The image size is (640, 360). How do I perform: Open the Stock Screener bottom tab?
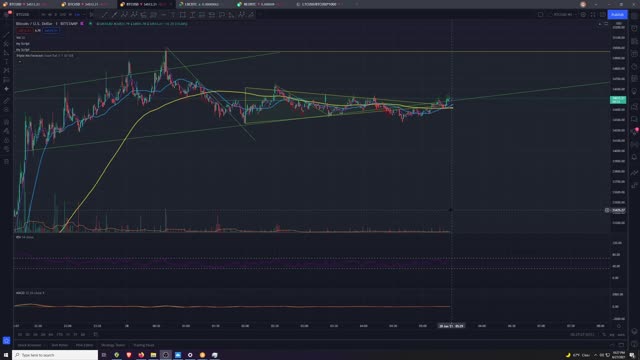pos(29,345)
